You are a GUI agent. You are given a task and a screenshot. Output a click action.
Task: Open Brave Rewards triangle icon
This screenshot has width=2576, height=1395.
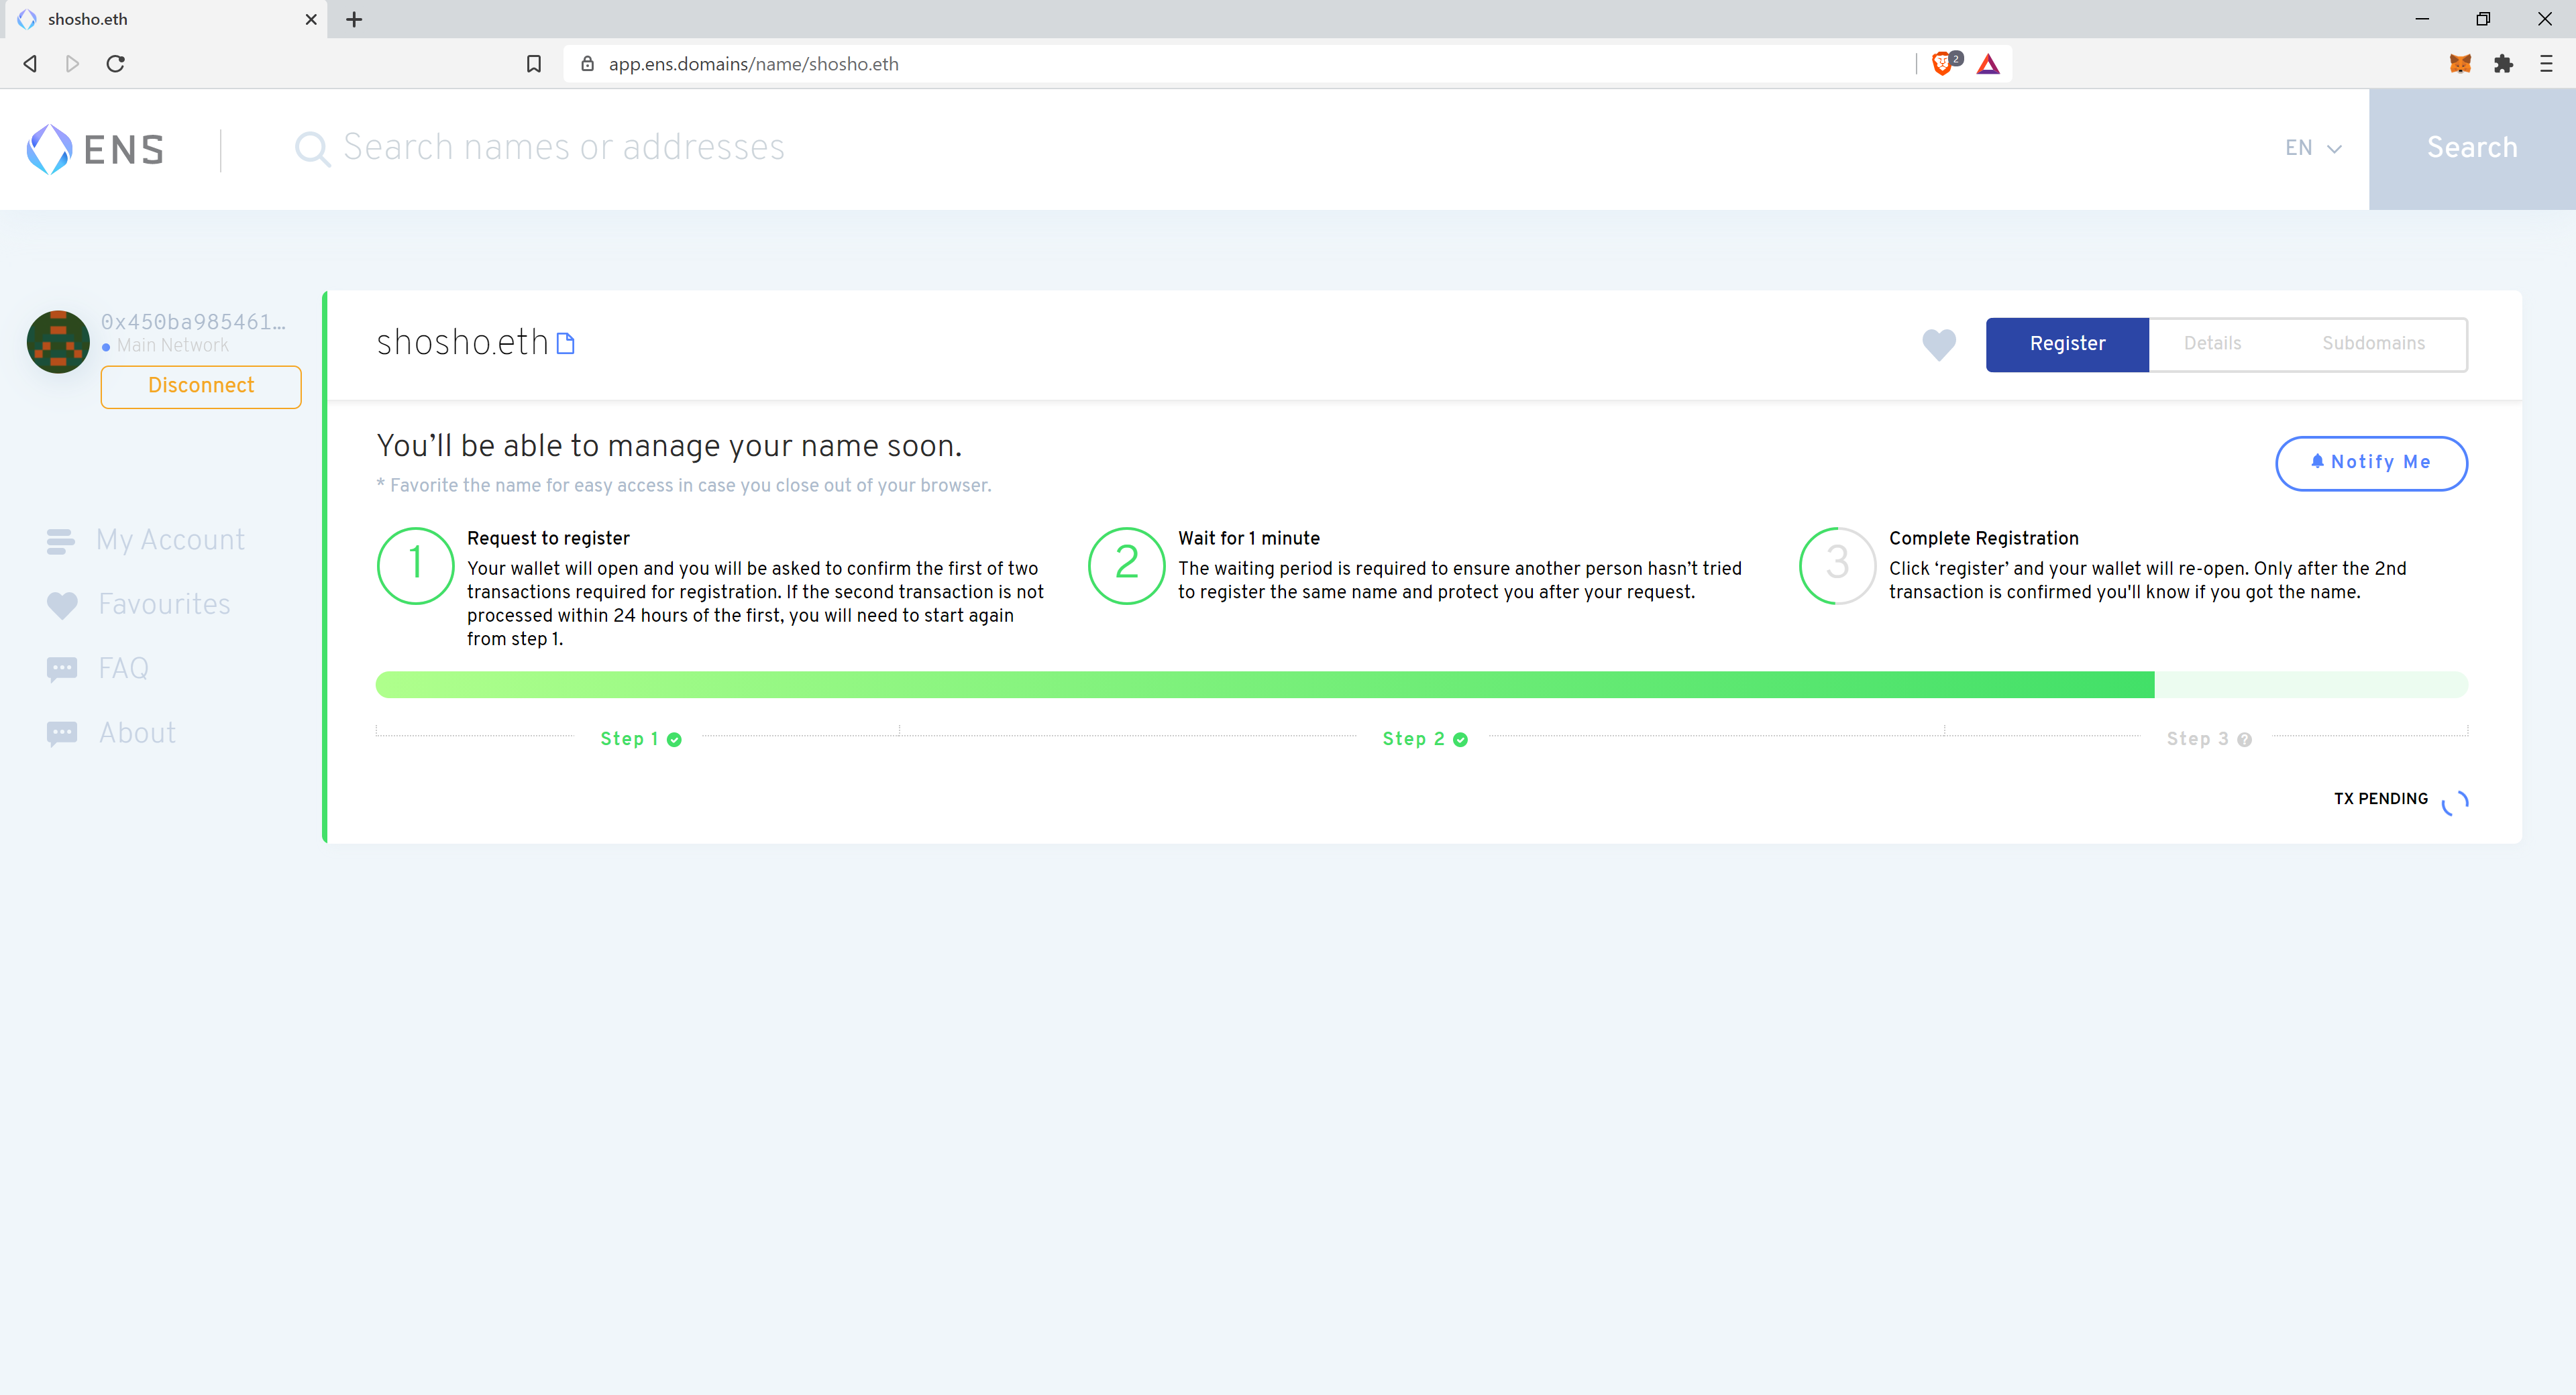coord(1988,64)
